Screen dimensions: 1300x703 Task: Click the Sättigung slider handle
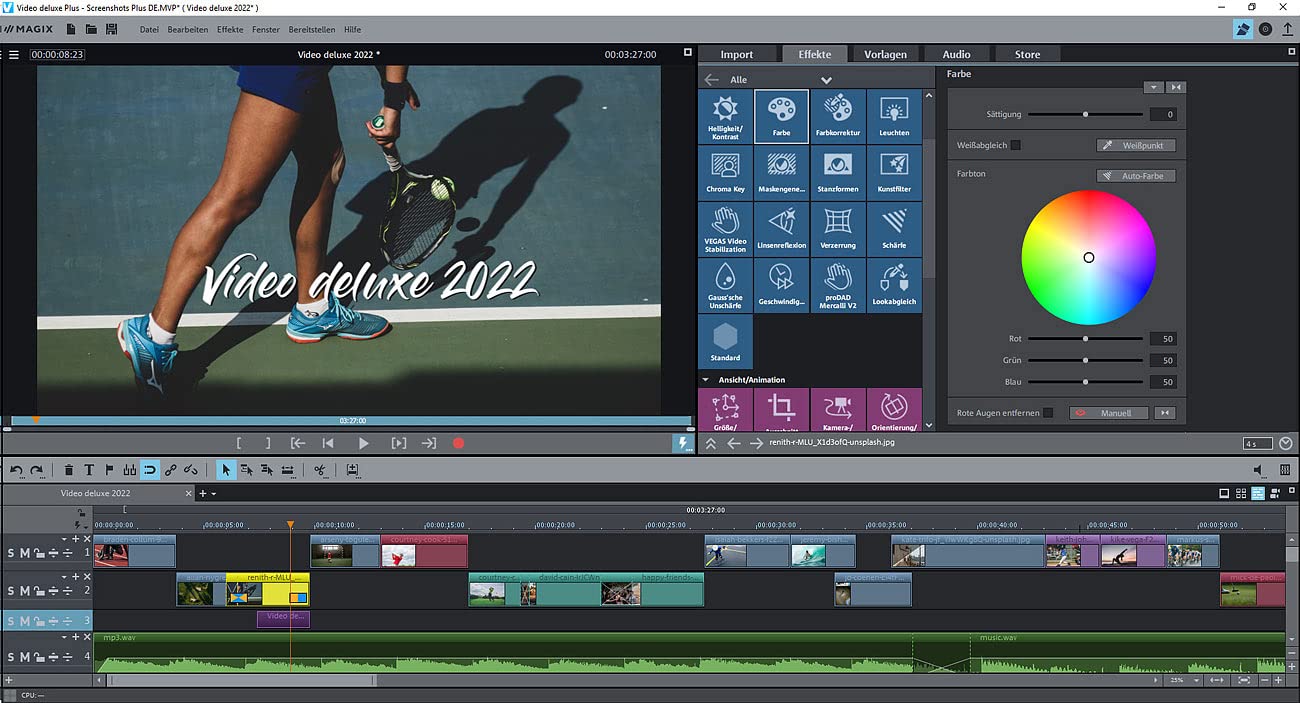(1085, 114)
